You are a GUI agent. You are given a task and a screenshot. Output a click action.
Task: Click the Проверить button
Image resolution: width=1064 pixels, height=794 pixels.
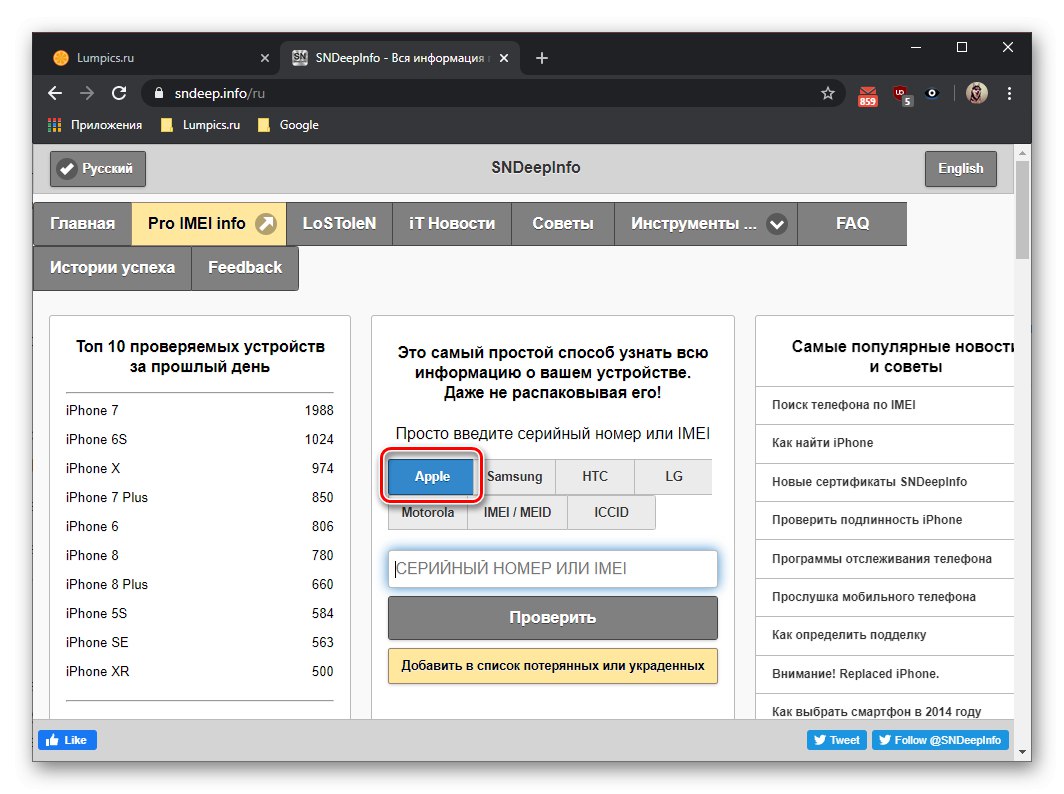[x=552, y=618]
